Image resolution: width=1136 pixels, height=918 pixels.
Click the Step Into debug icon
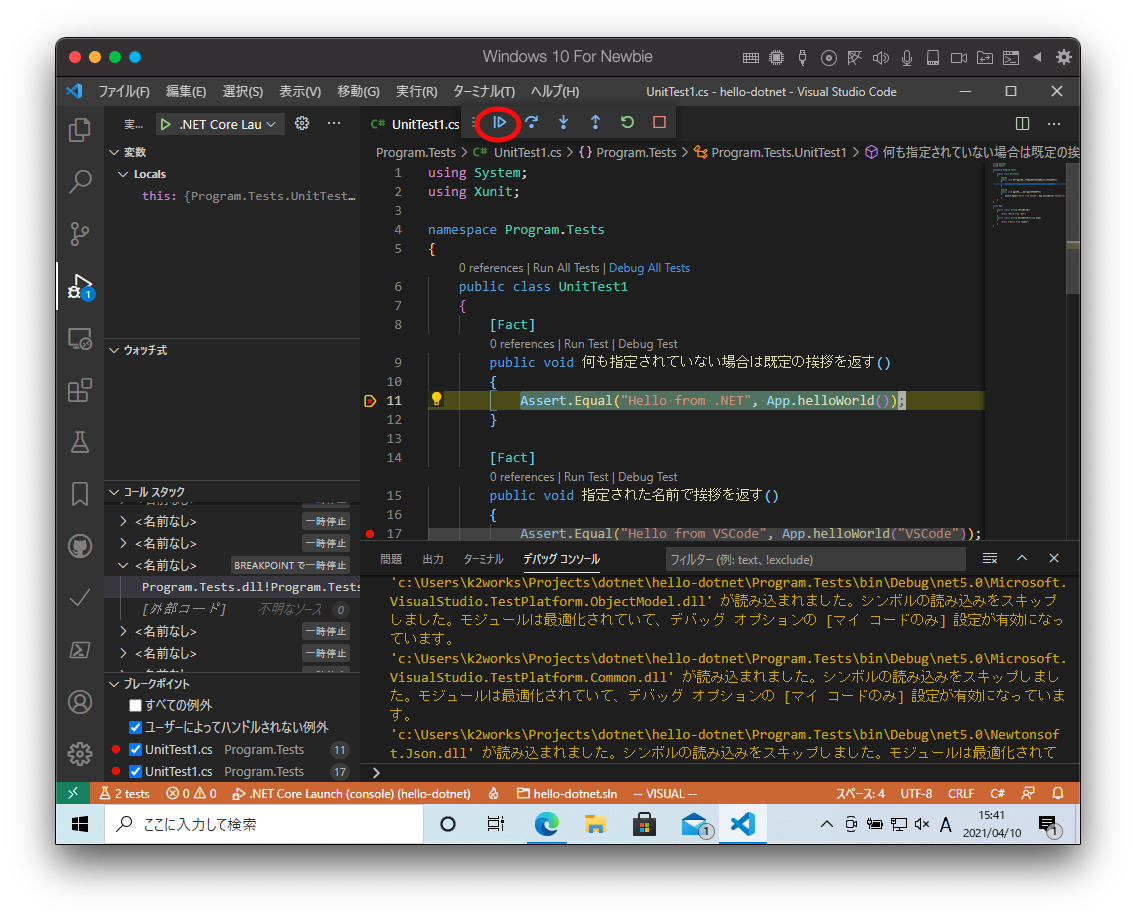(x=564, y=123)
